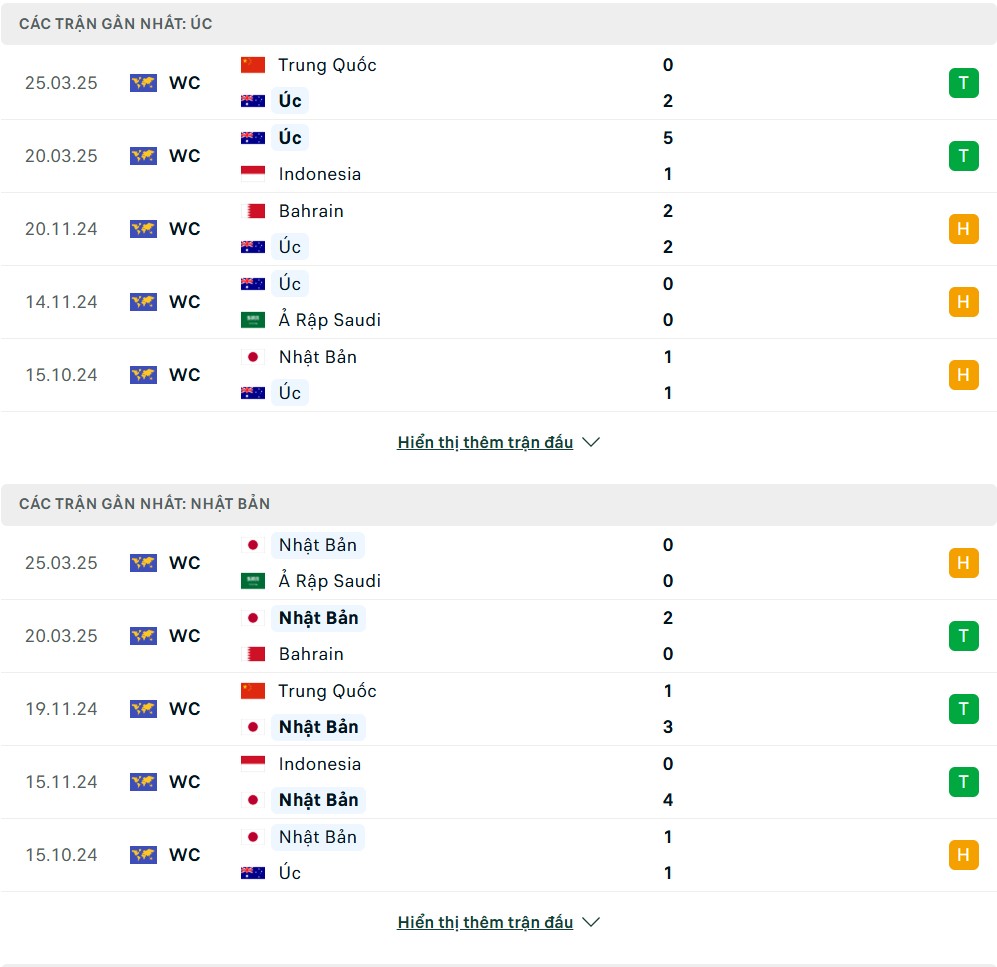Click Australia flag in last Nhật Bản match
This screenshot has width=997, height=967.
click(x=252, y=873)
